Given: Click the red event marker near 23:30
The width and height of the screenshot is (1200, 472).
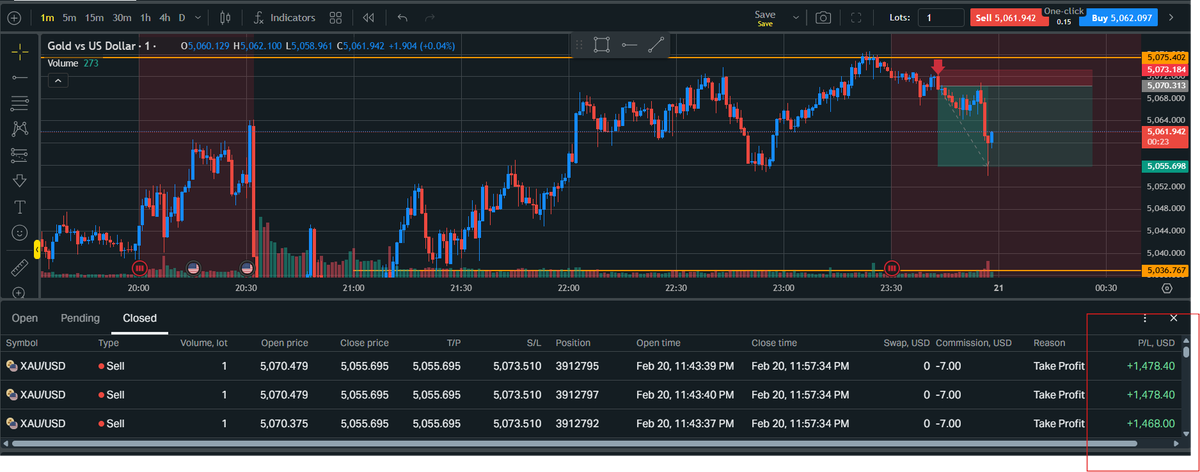Looking at the screenshot, I should (892, 267).
